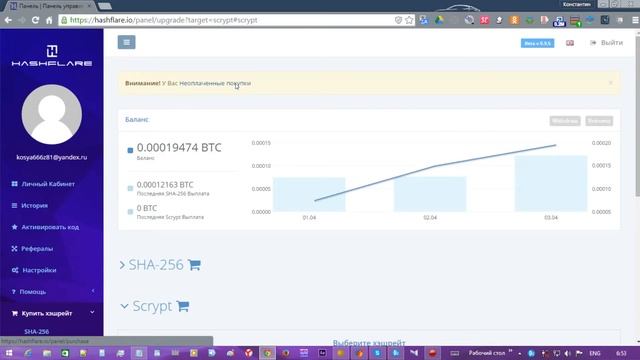Open Рефералы in the sidebar

click(x=37, y=249)
